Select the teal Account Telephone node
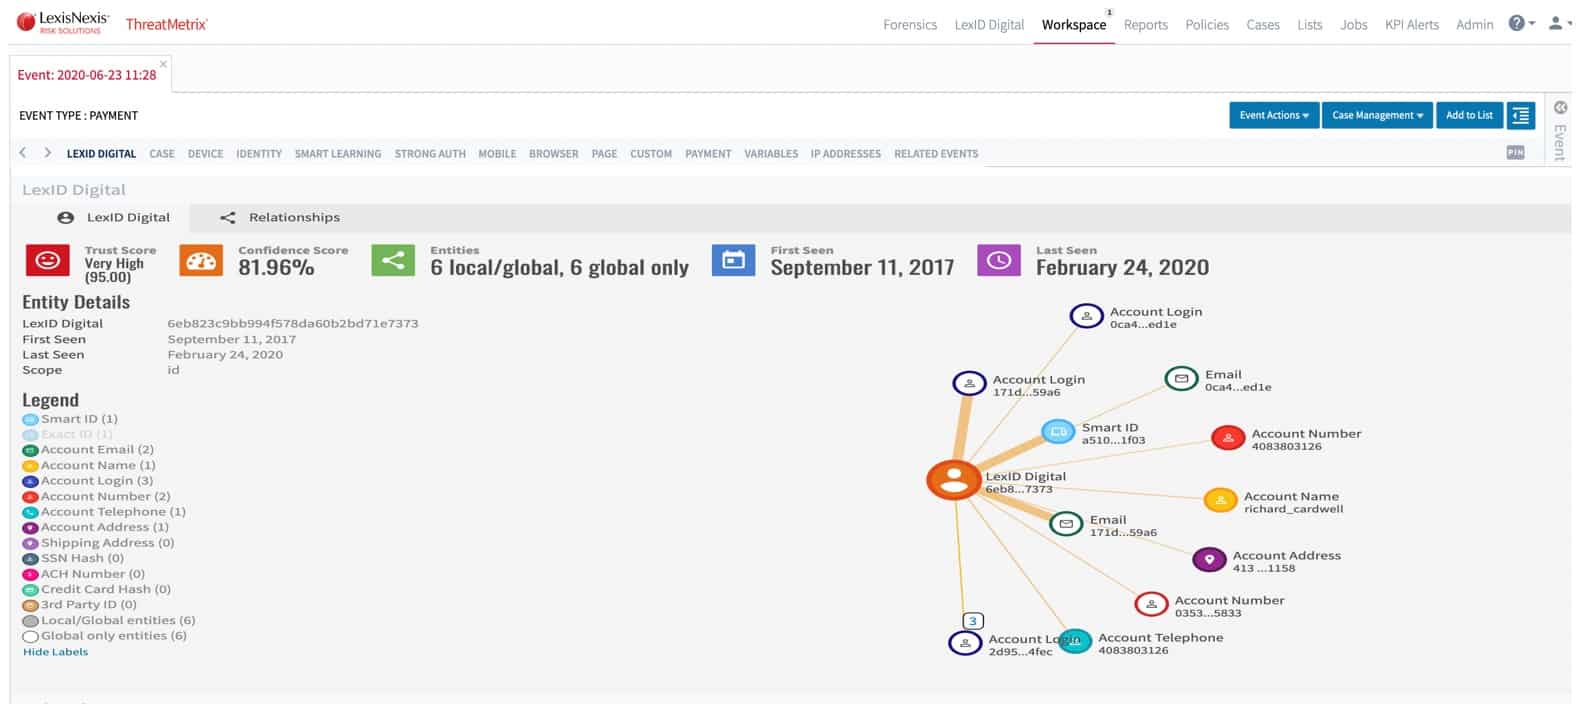The height and width of the screenshot is (704, 1592). pyautogui.click(x=1075, y=641)
